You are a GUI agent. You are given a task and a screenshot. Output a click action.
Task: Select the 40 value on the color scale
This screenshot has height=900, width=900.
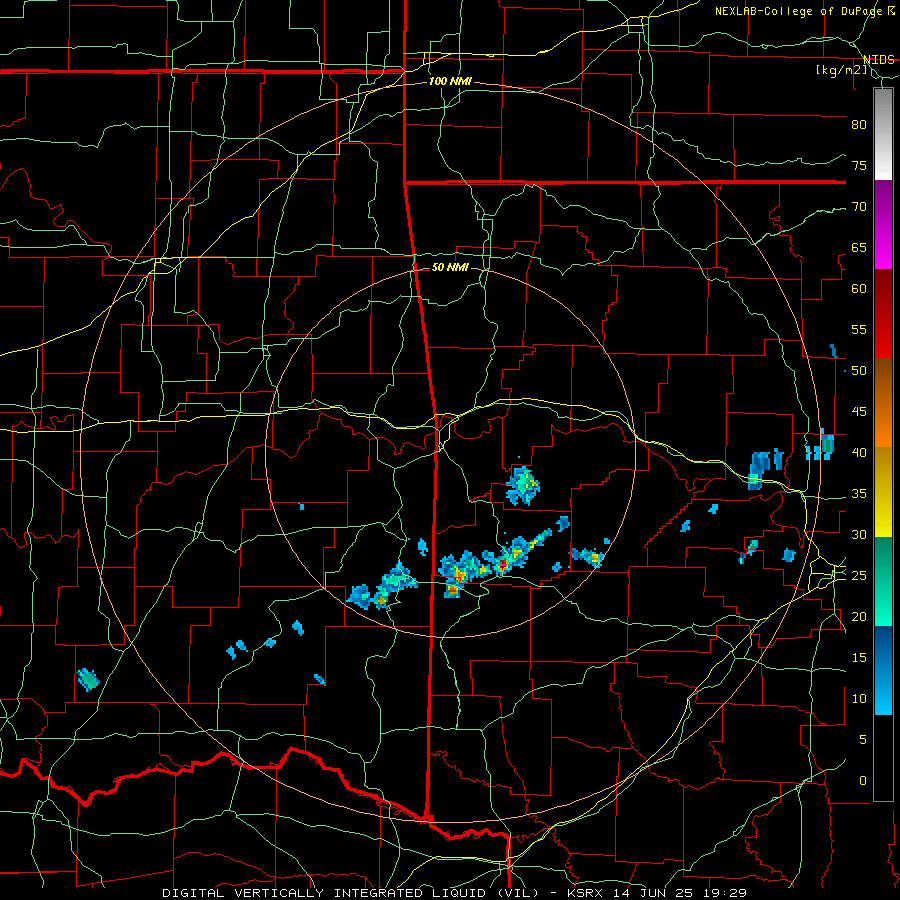[859, 453]
